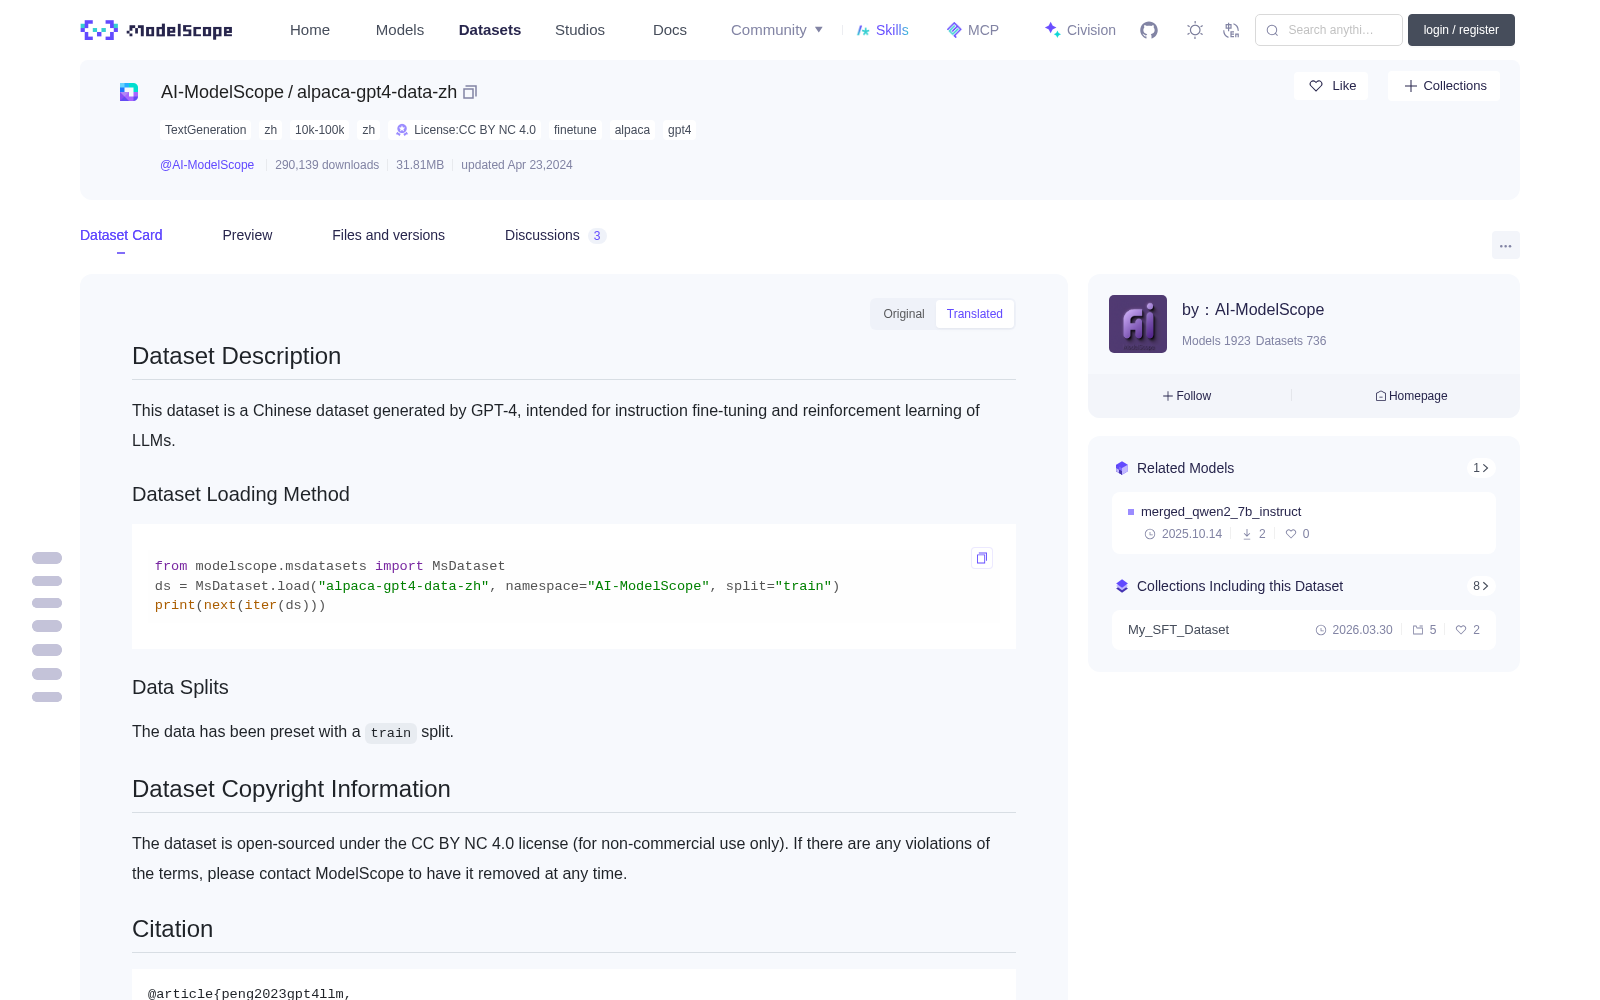Switch to the Preview tab
The width and height of the screenshot is (1600, 1000).
point(247,235)
